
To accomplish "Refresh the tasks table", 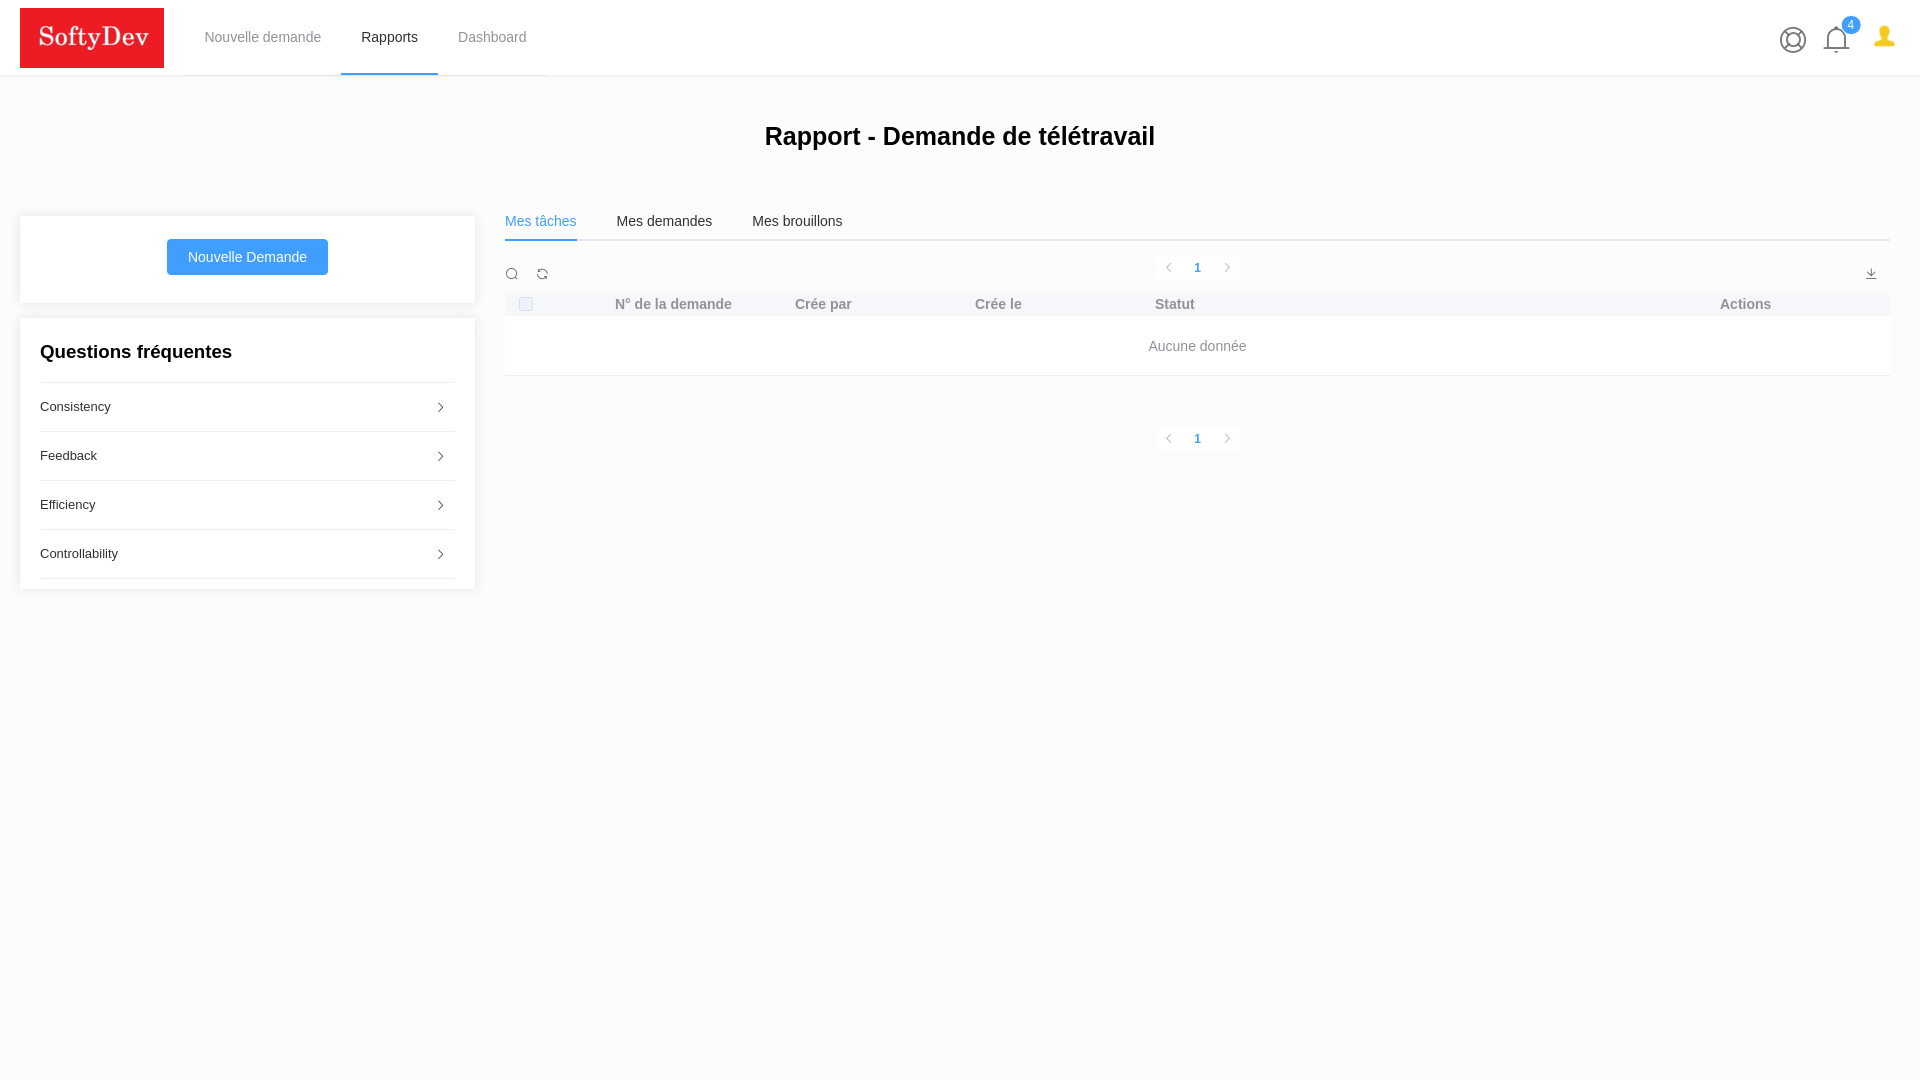I will [x=542, y=273].
